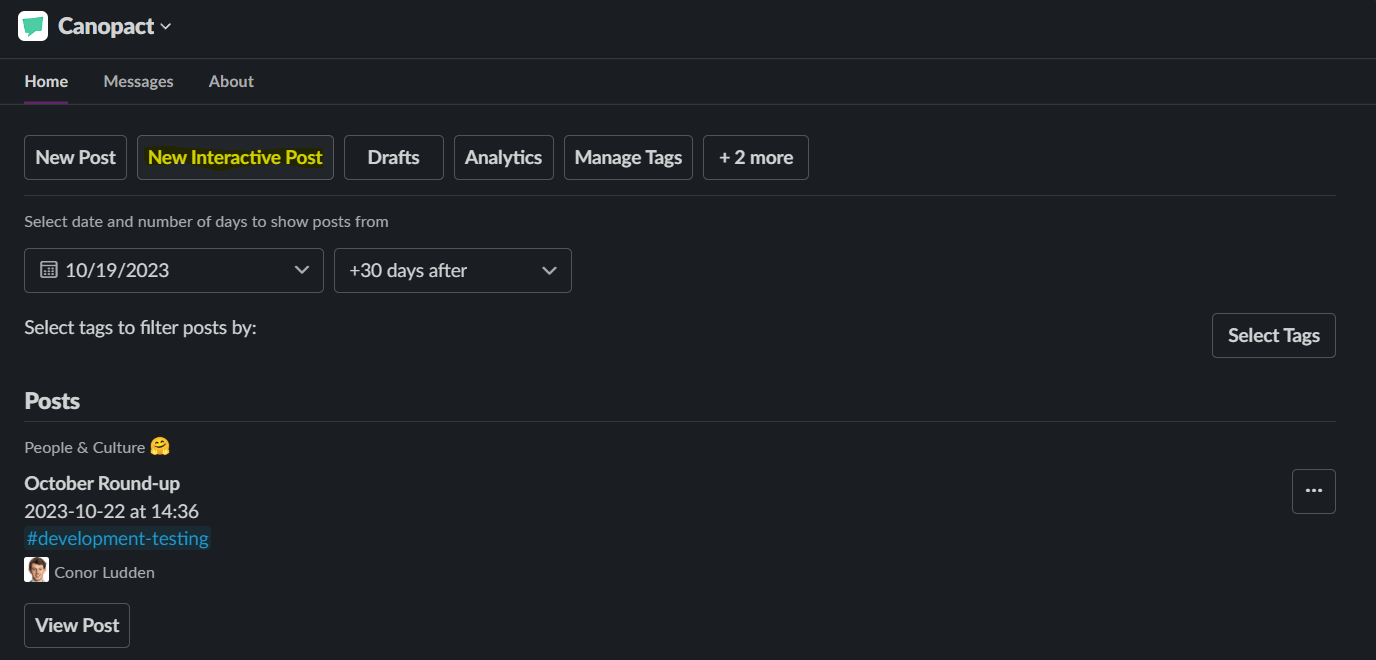Open the About tab

pyautogui.click(x=231, y=81)
